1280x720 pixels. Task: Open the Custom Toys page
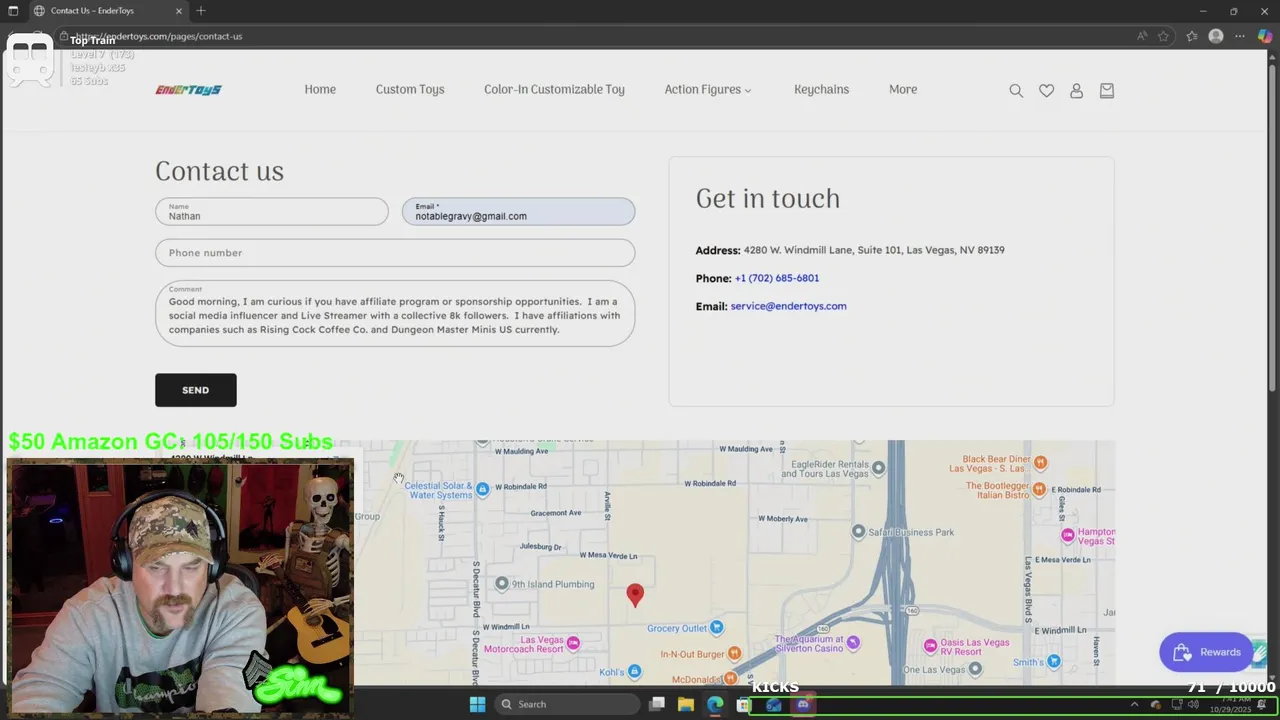click(410, 90)
